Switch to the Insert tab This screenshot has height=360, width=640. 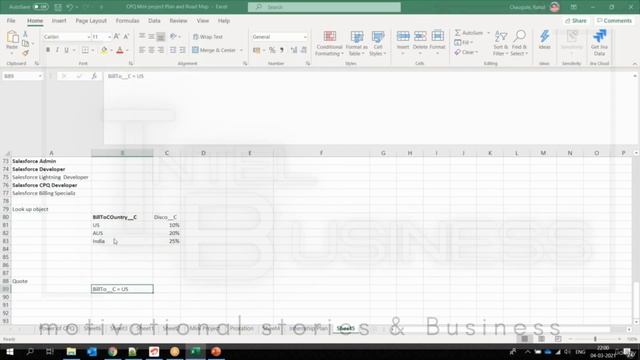(x=59, y=20)
